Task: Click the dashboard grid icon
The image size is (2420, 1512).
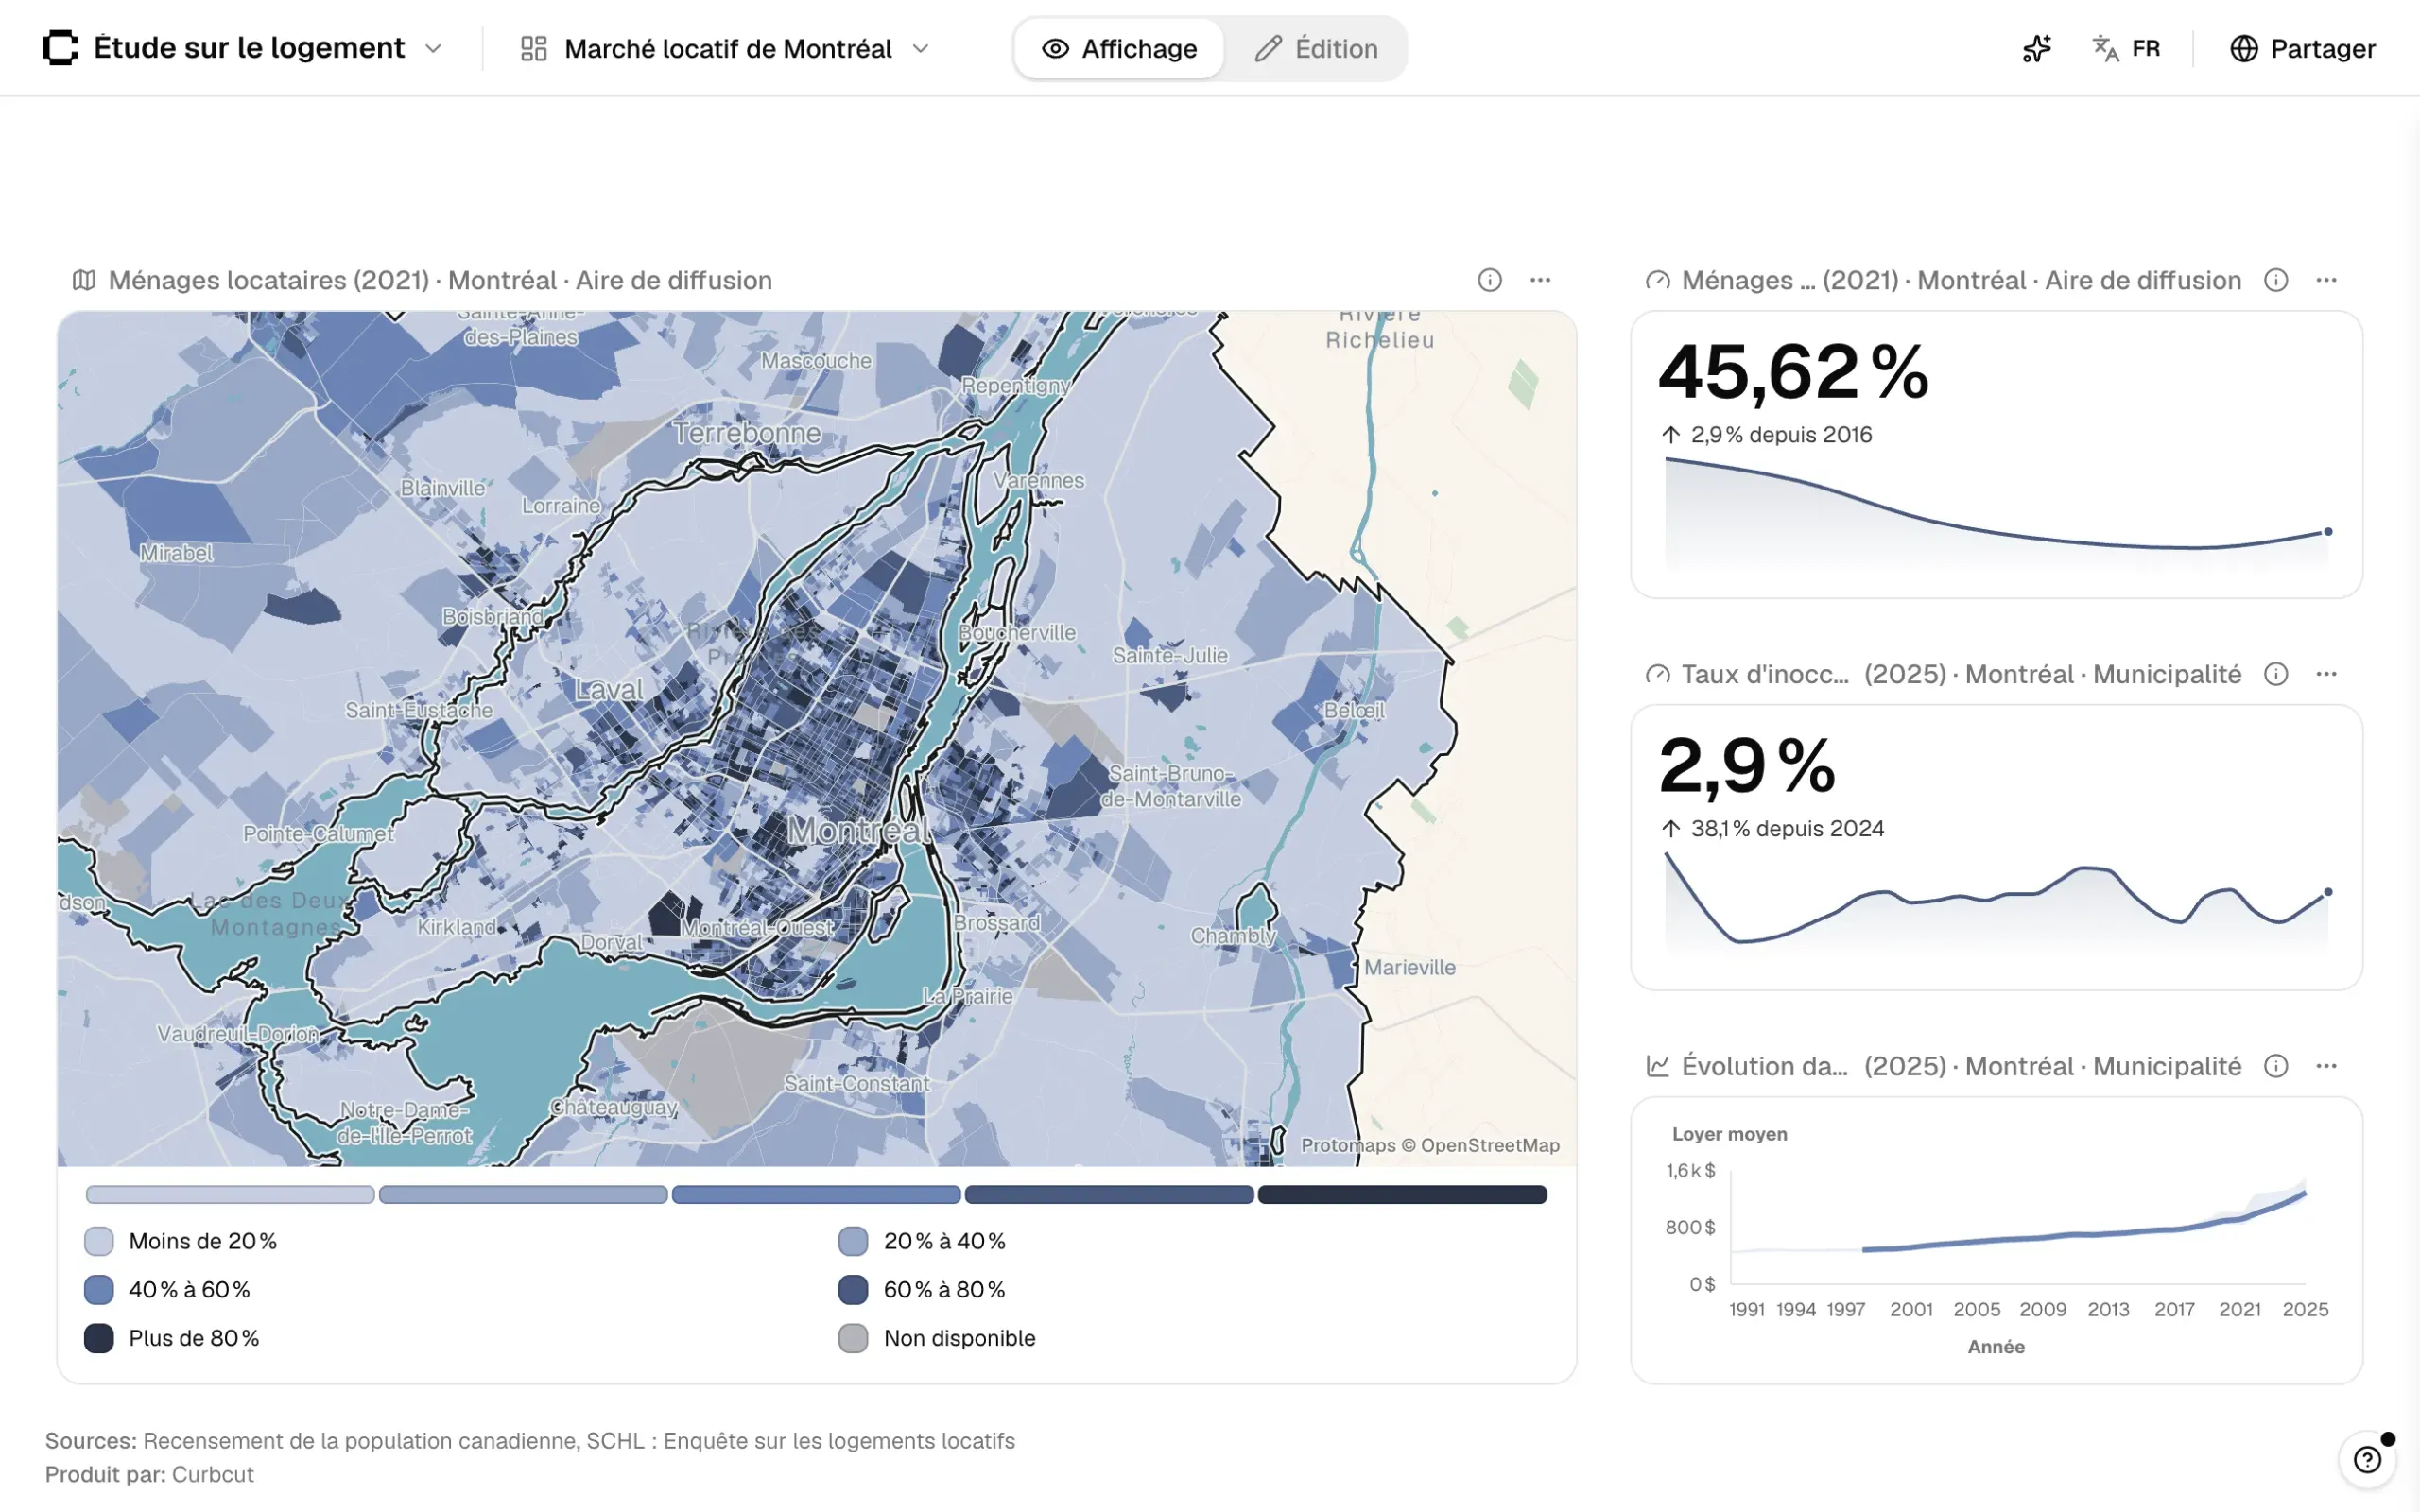Action: coord(534,48)
